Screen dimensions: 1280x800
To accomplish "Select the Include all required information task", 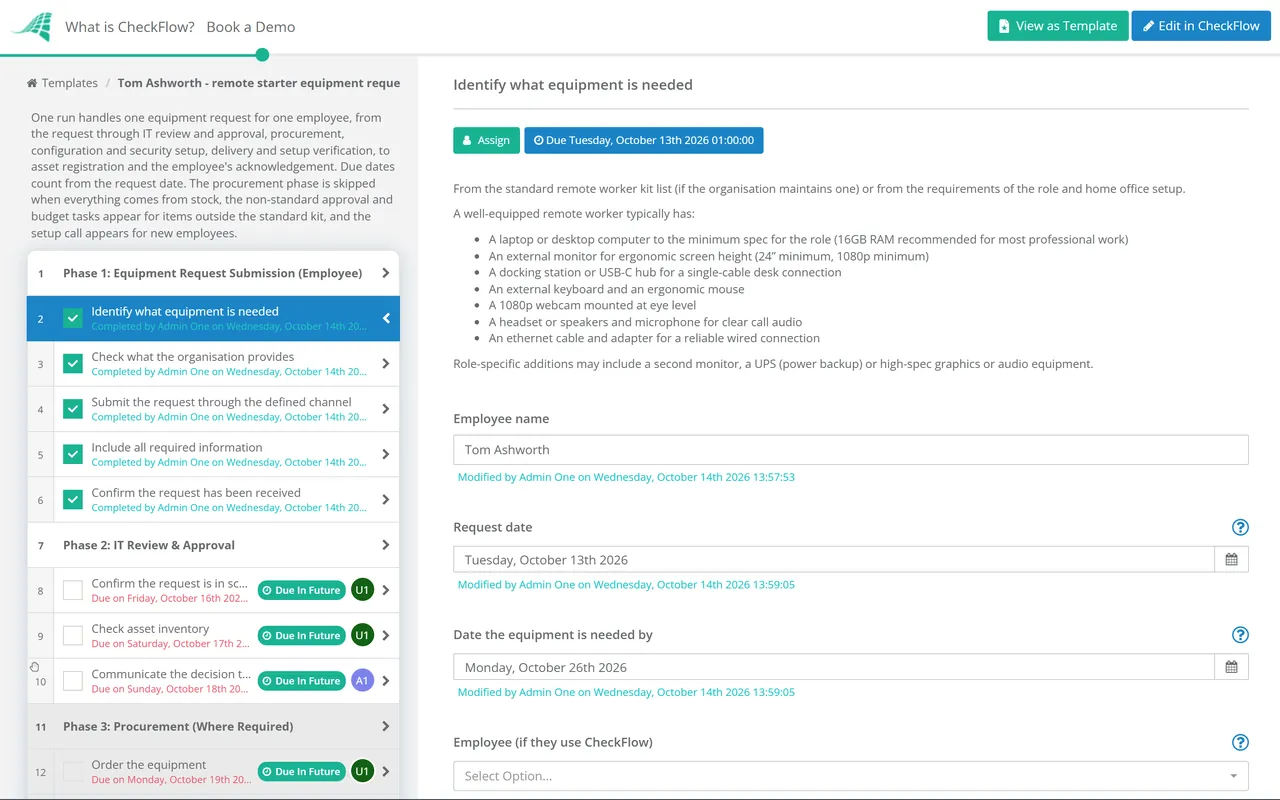I will 213,455.
